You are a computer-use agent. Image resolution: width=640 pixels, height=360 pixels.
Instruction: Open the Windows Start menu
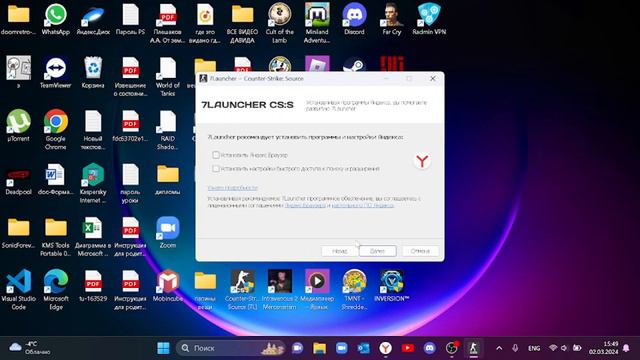click(x=163, y=348)
